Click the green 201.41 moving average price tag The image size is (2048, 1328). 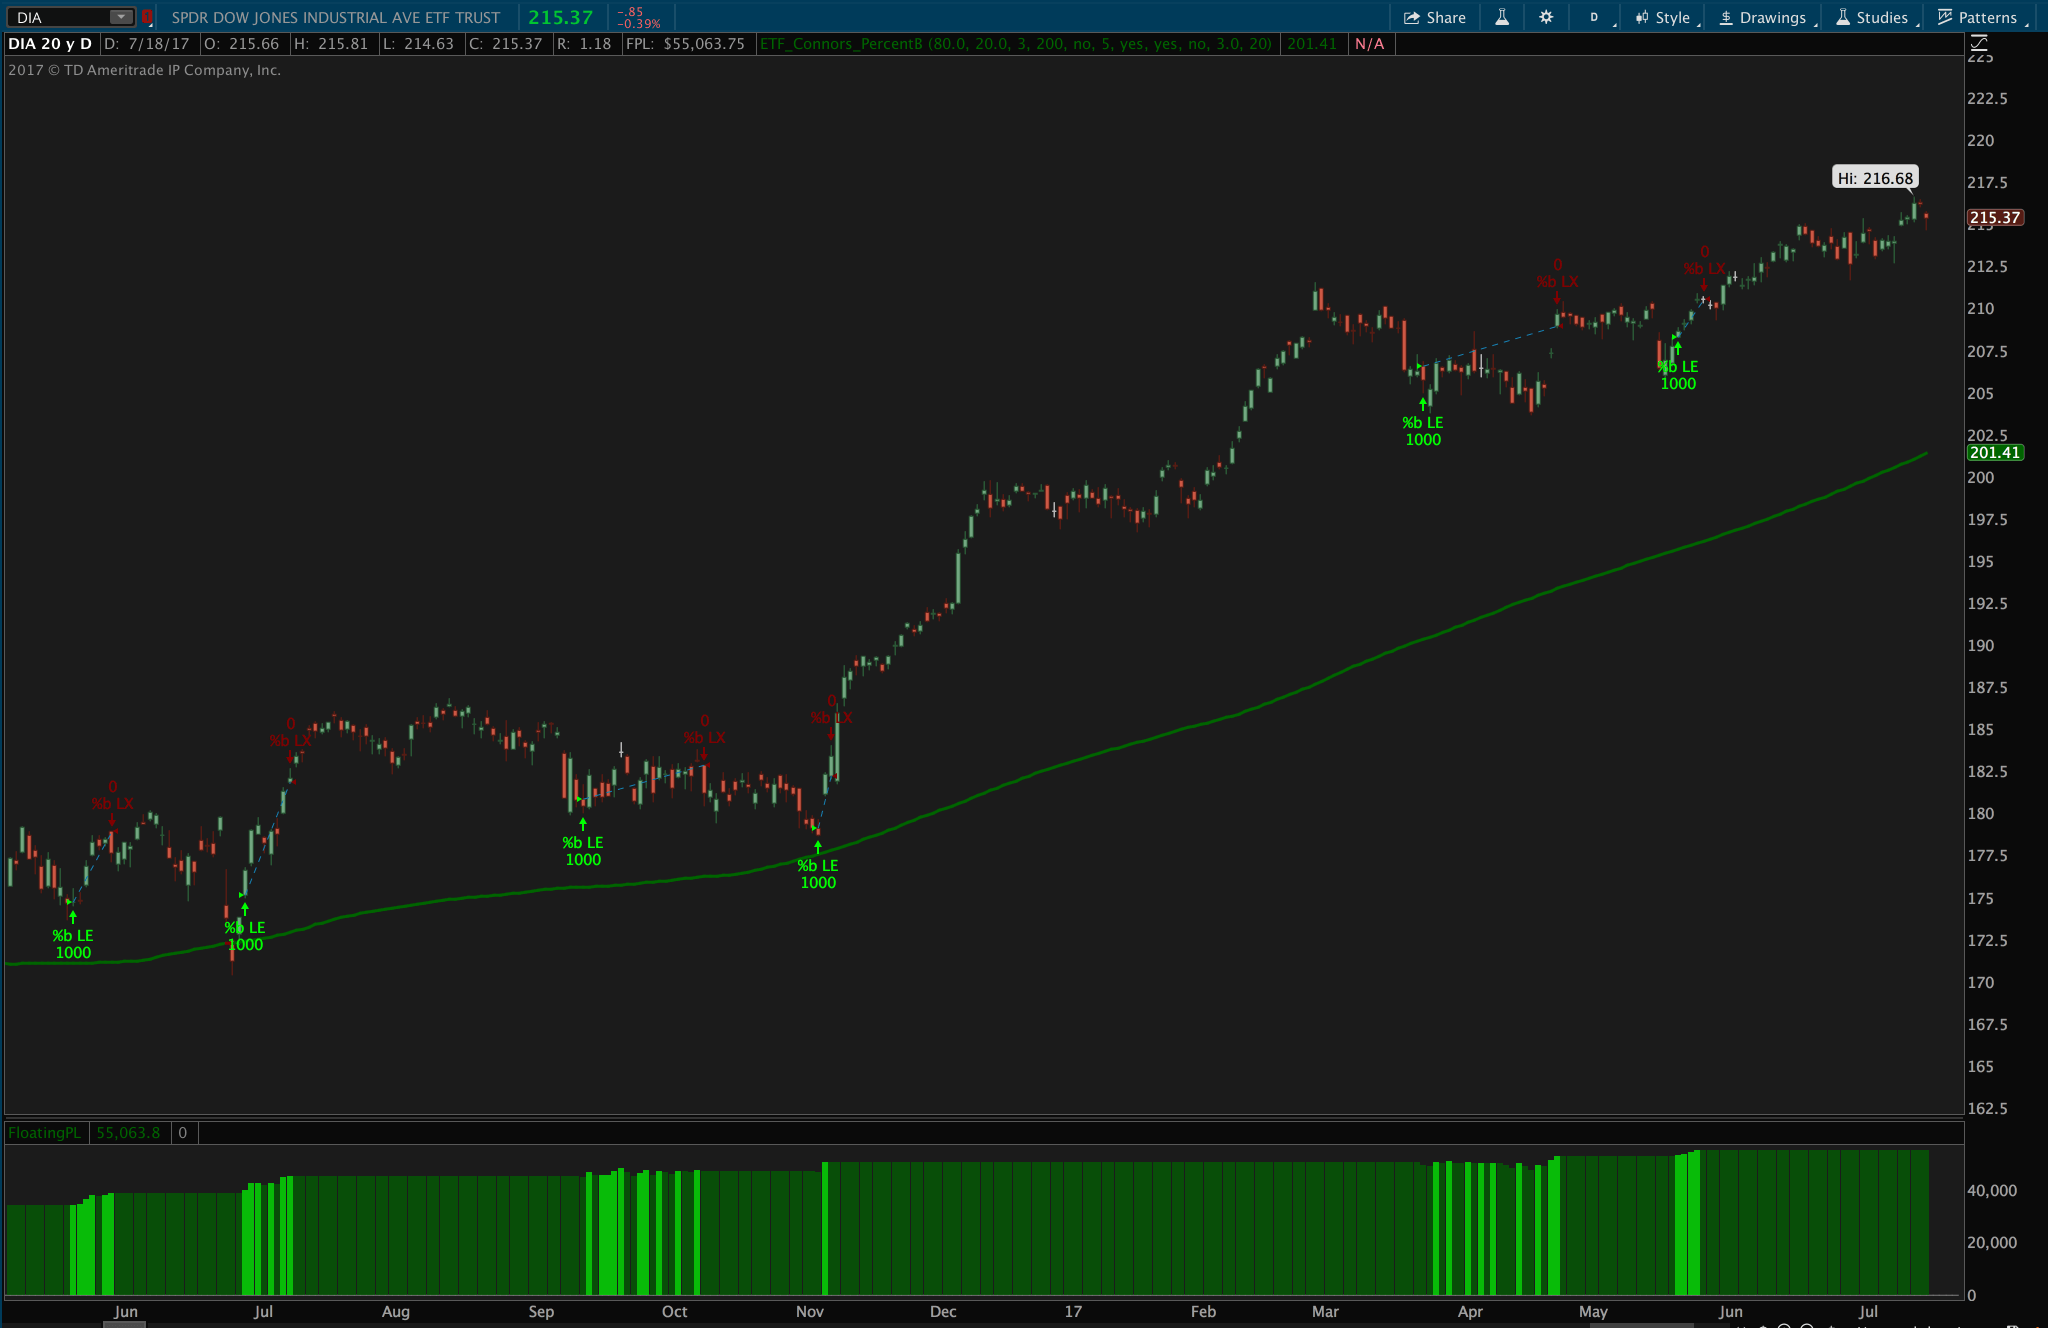tap(1994, 452)
